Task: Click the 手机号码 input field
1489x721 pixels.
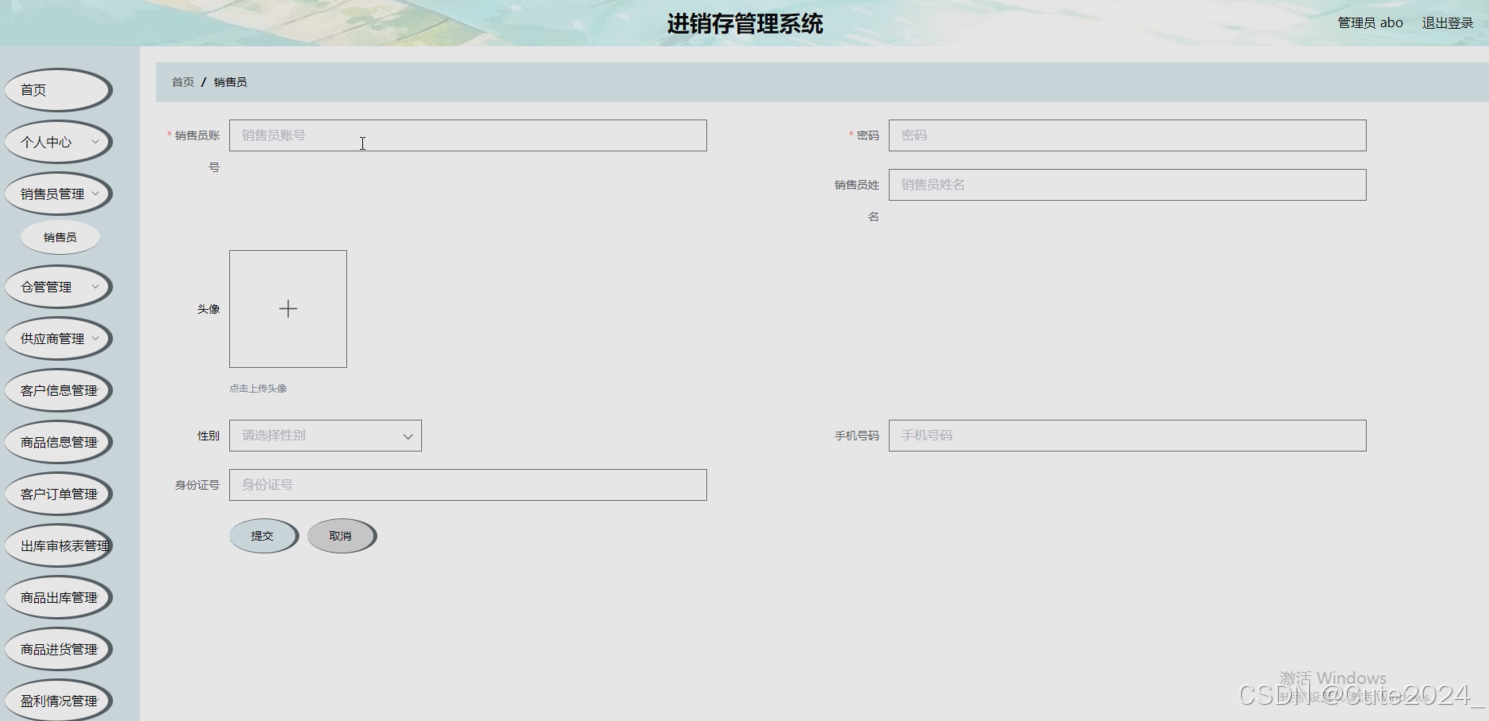Action: click(1126, 435)
